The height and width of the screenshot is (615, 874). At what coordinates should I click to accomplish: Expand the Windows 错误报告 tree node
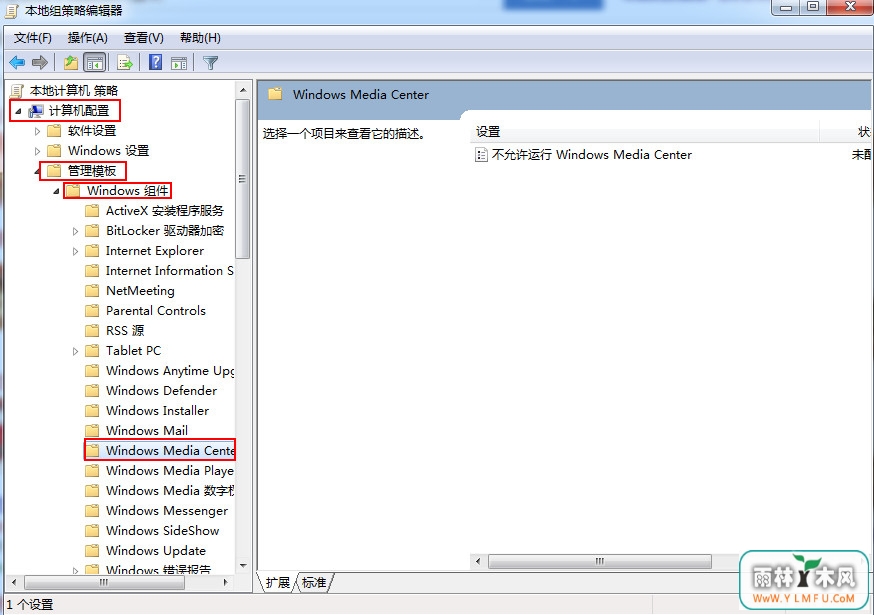coord(75,570)
